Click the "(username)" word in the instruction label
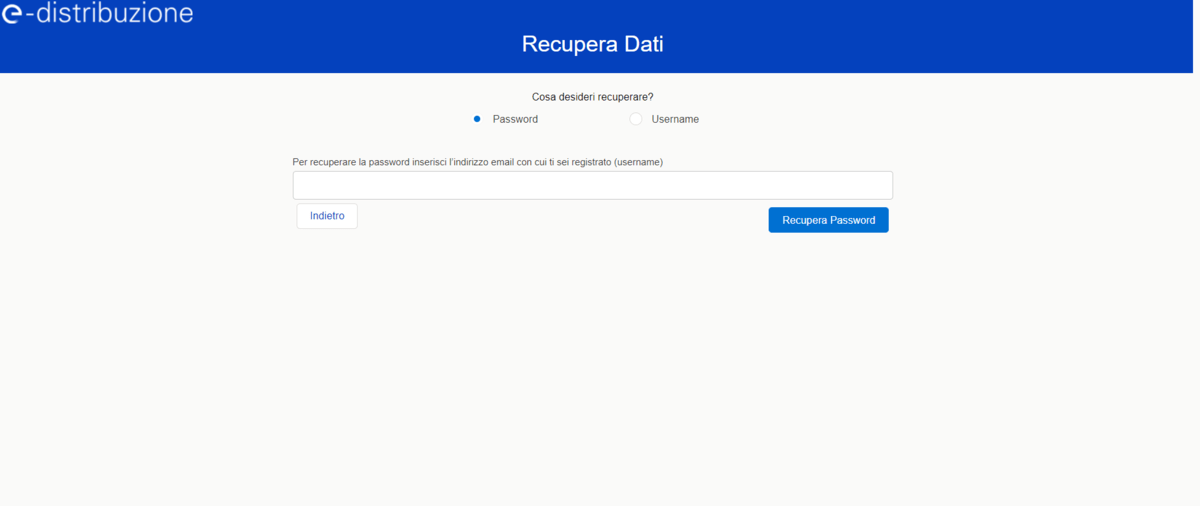Screen dimensions: 1200x506 [x=638, y=162]
